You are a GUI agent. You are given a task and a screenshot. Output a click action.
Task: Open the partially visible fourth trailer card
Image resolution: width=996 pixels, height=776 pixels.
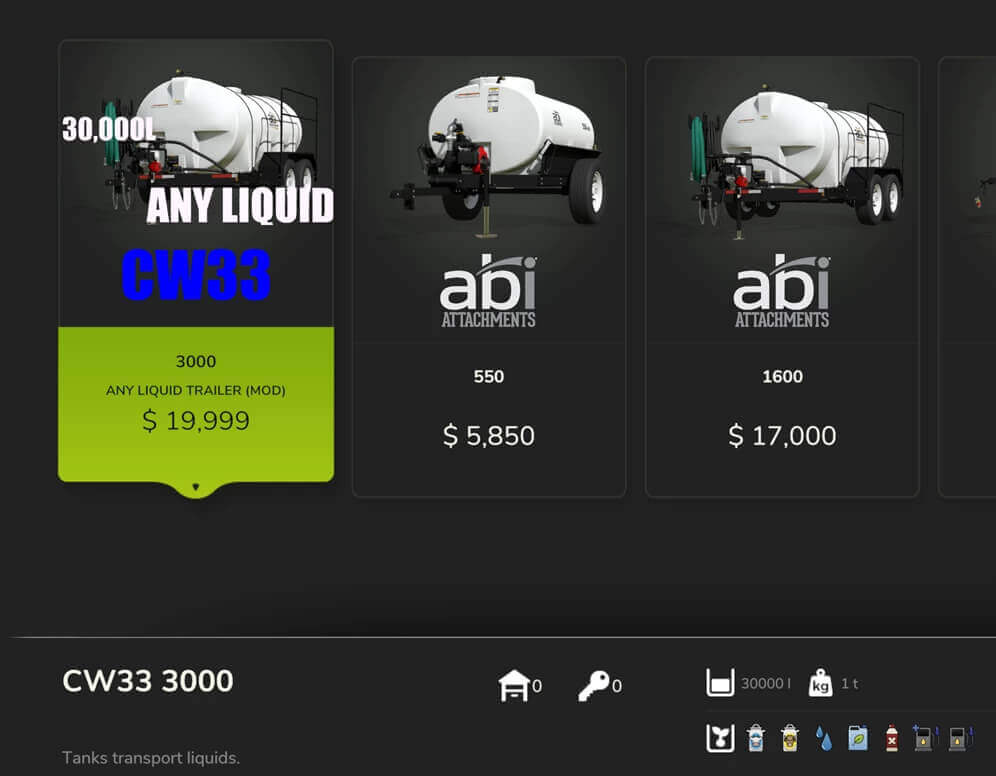[x=967, y=277]
